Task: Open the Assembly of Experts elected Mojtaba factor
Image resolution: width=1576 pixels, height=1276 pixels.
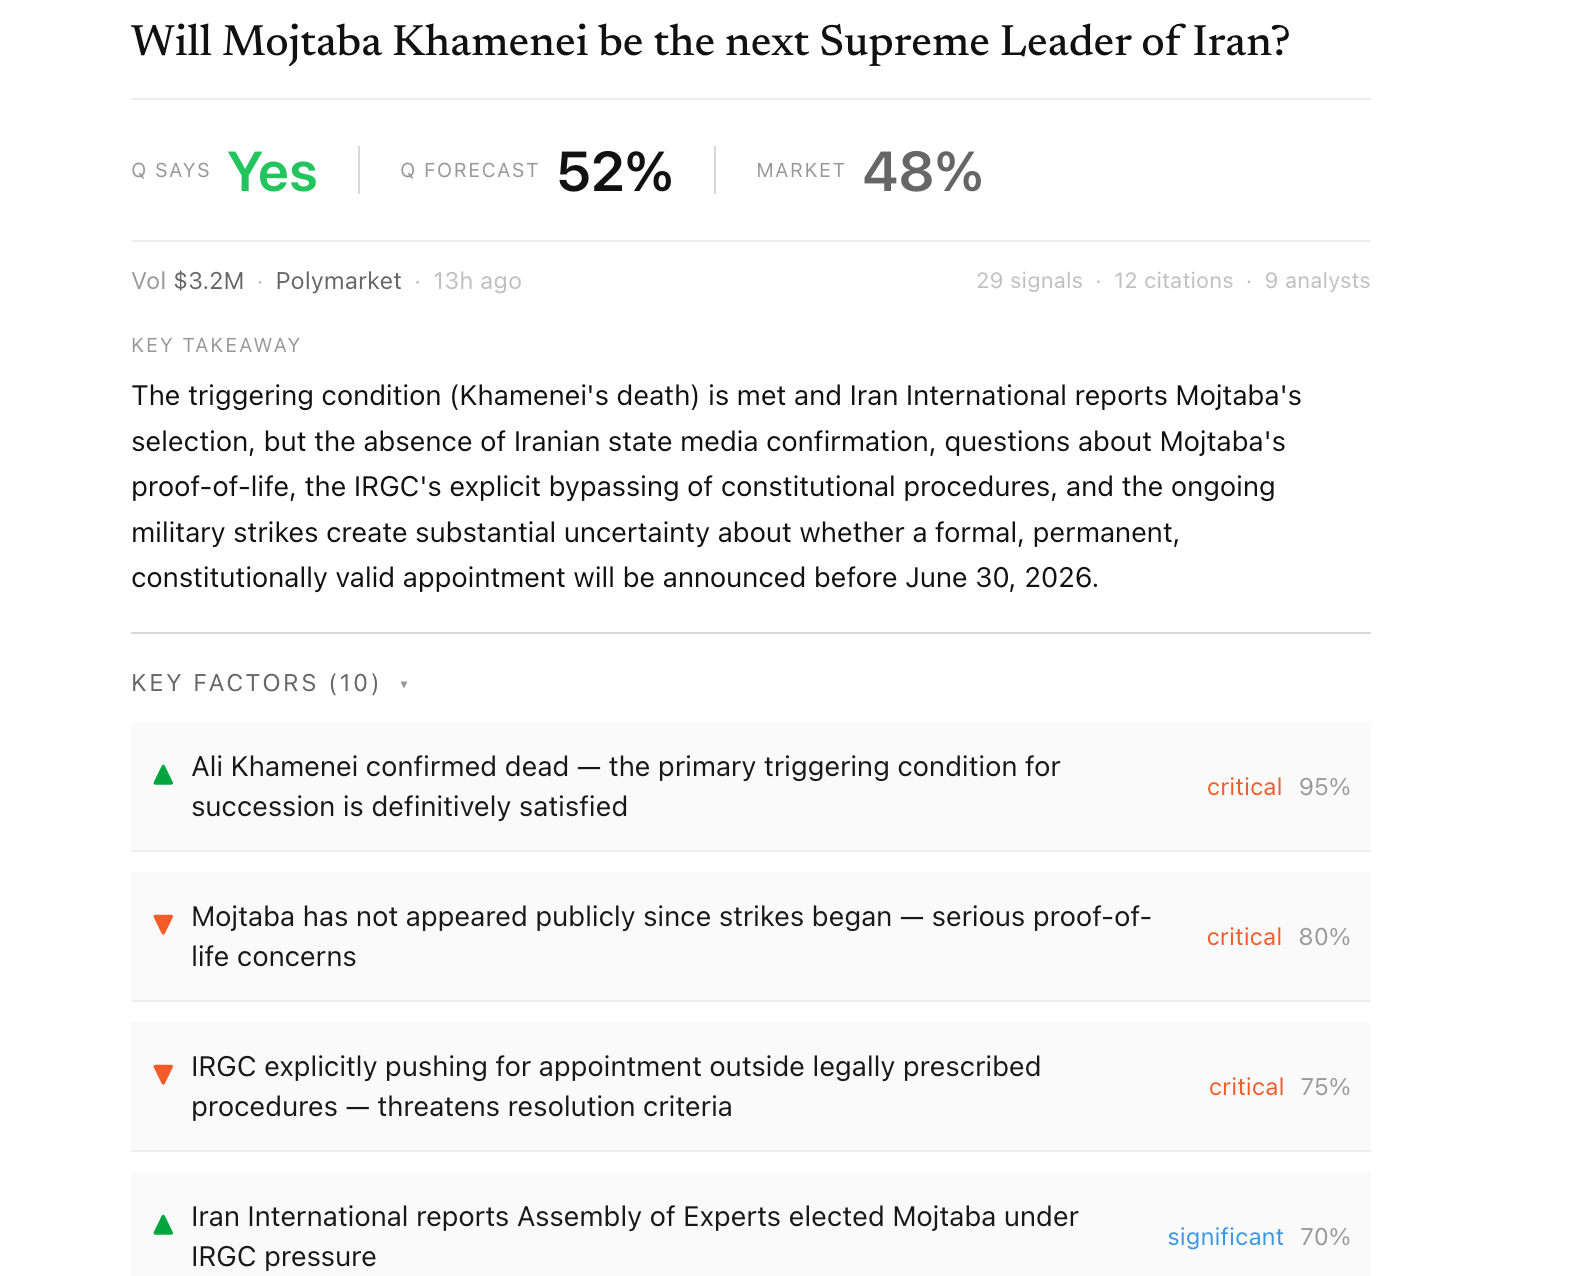Action: point(751,1224)
